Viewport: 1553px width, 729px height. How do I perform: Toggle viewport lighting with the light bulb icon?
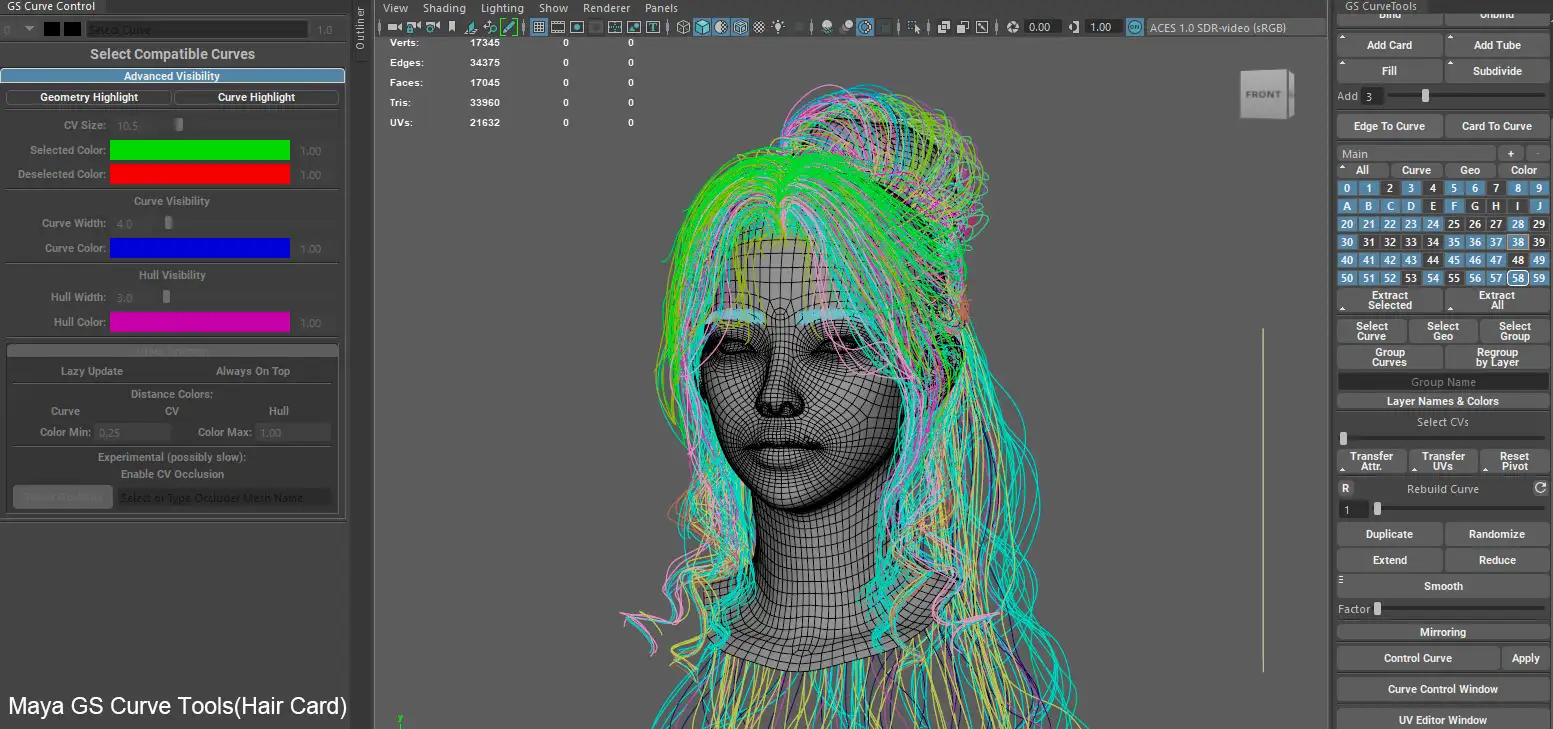[x=778, y=27]
